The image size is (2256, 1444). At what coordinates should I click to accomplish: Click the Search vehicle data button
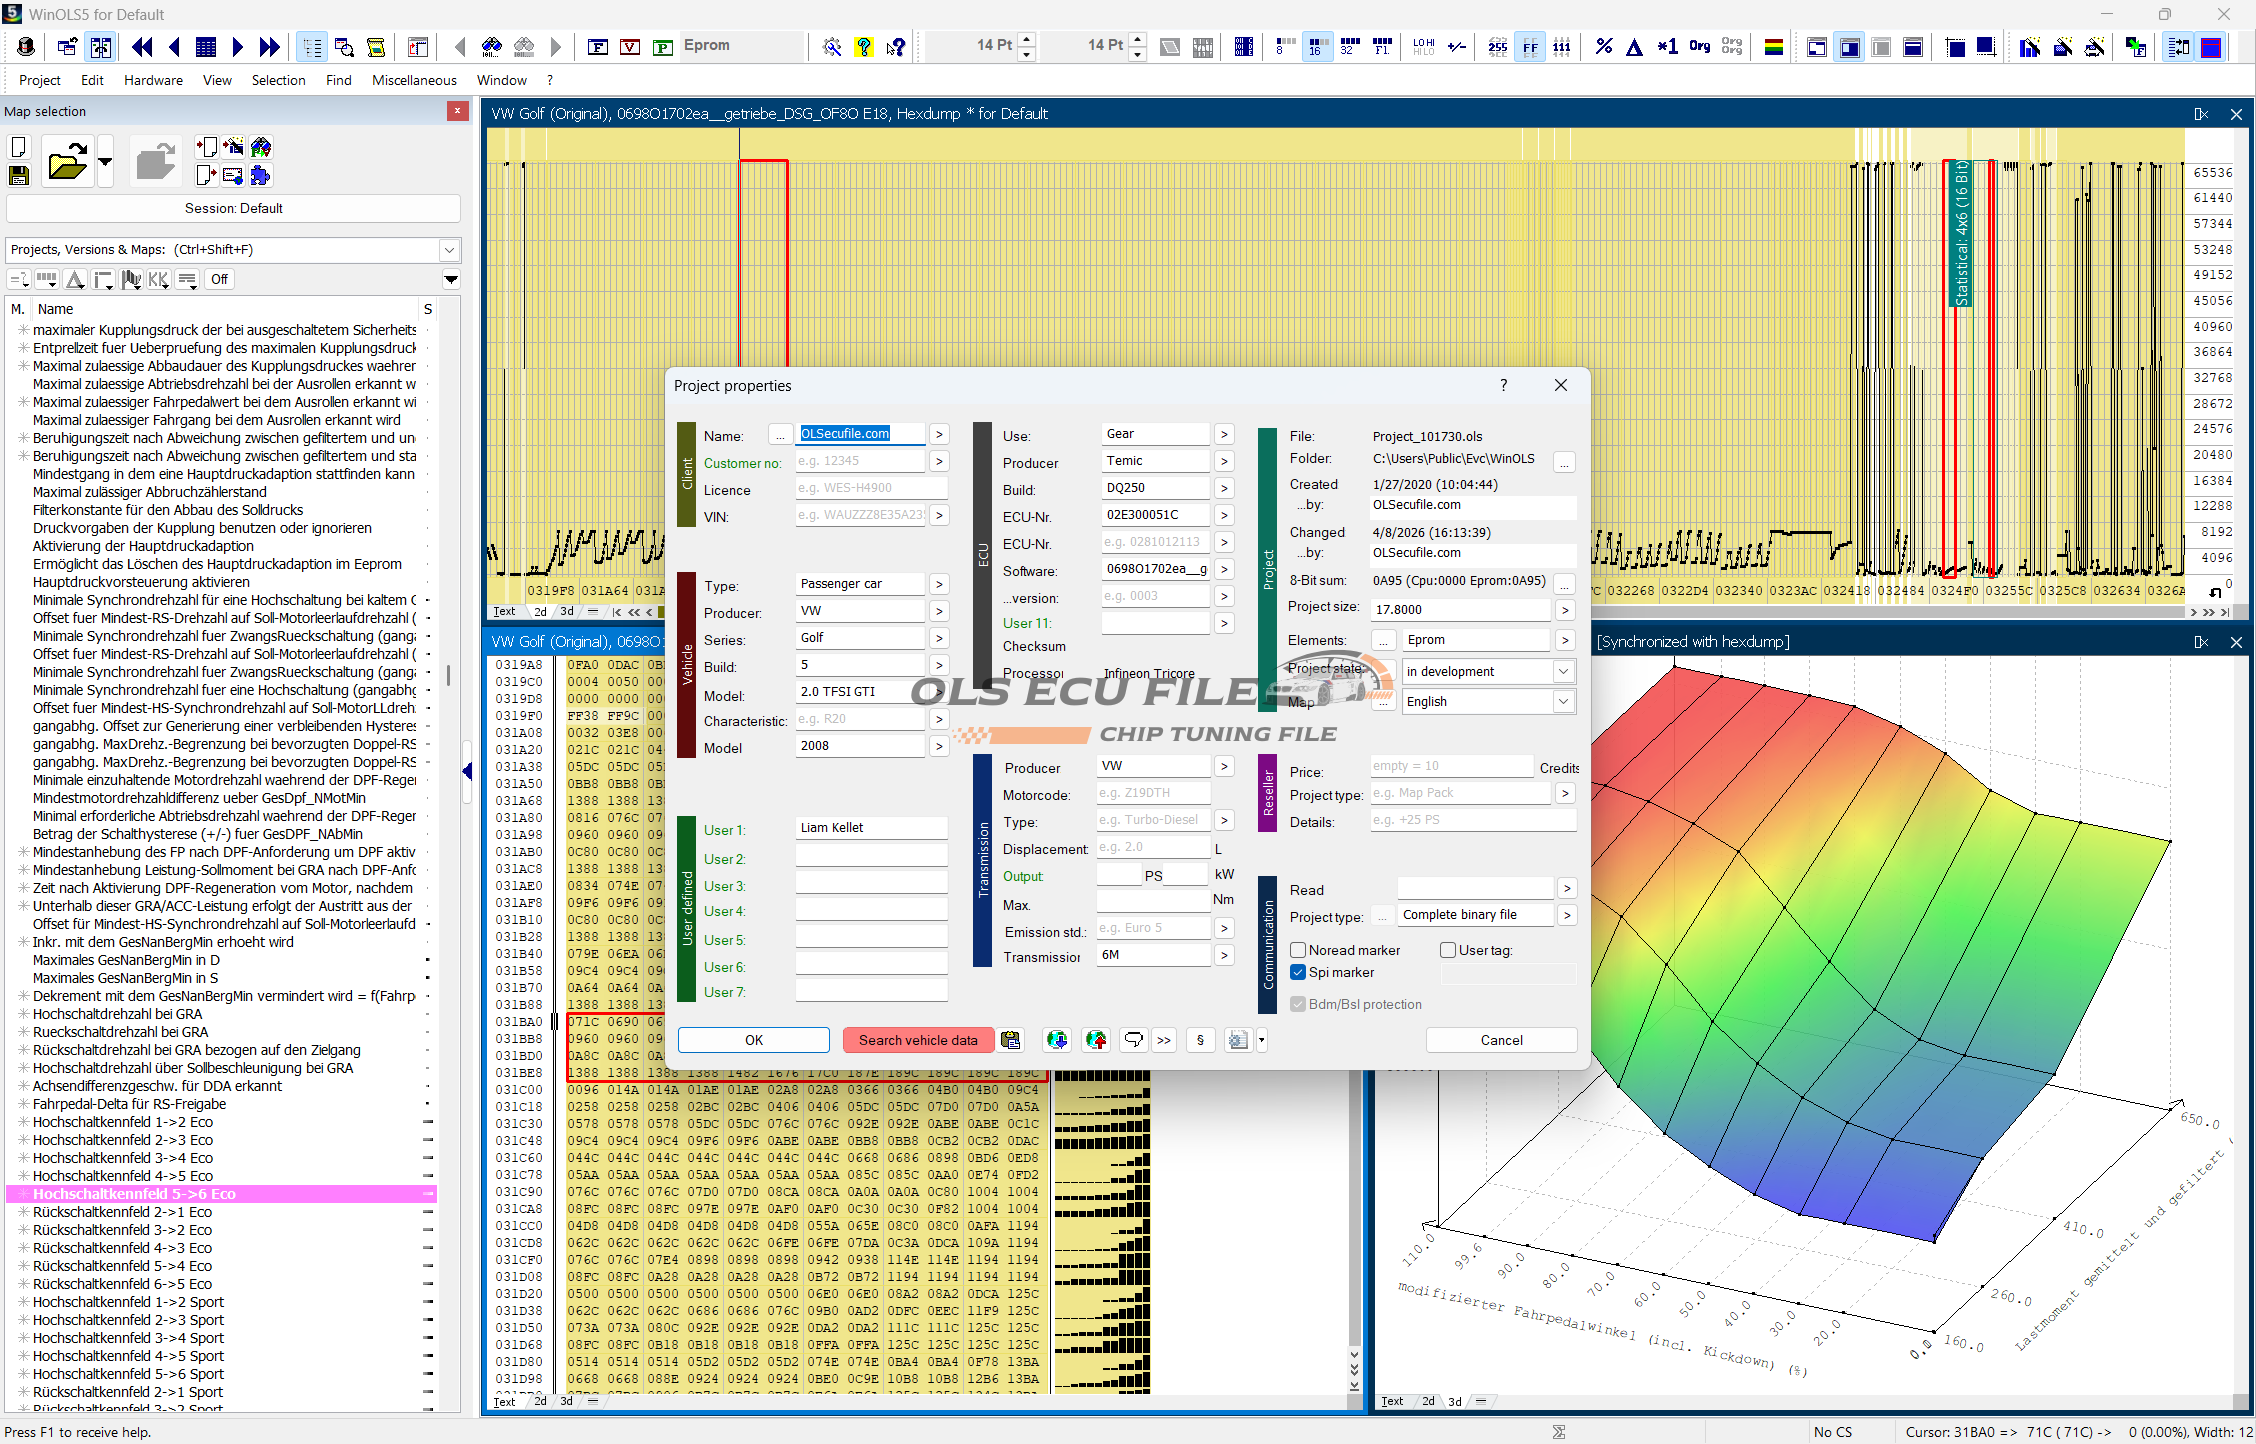click(918, 1040)
